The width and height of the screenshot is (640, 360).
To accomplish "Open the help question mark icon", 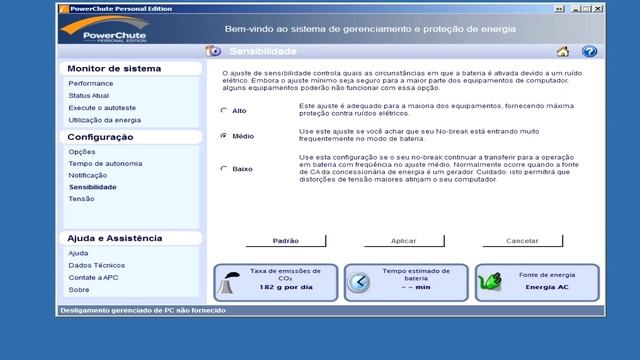I will coord(589,51).
